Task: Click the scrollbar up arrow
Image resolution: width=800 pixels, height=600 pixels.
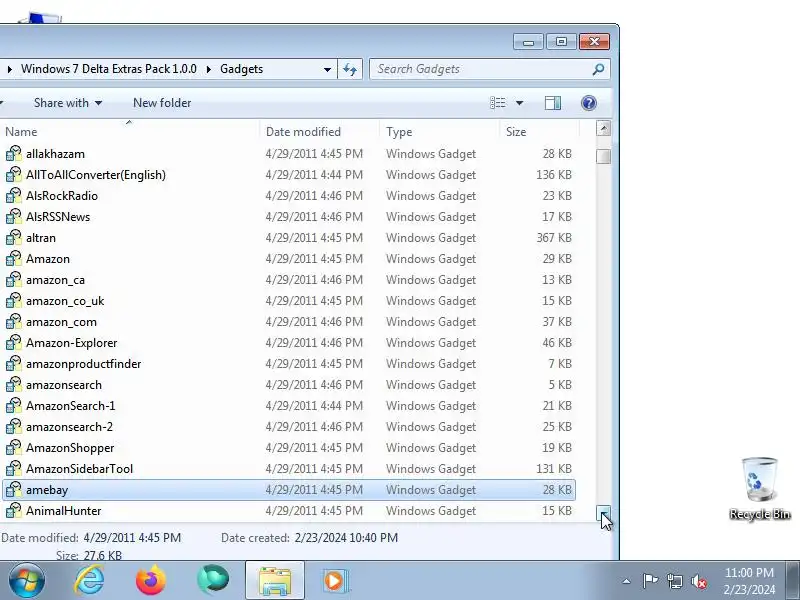Action: click(603, 129)
